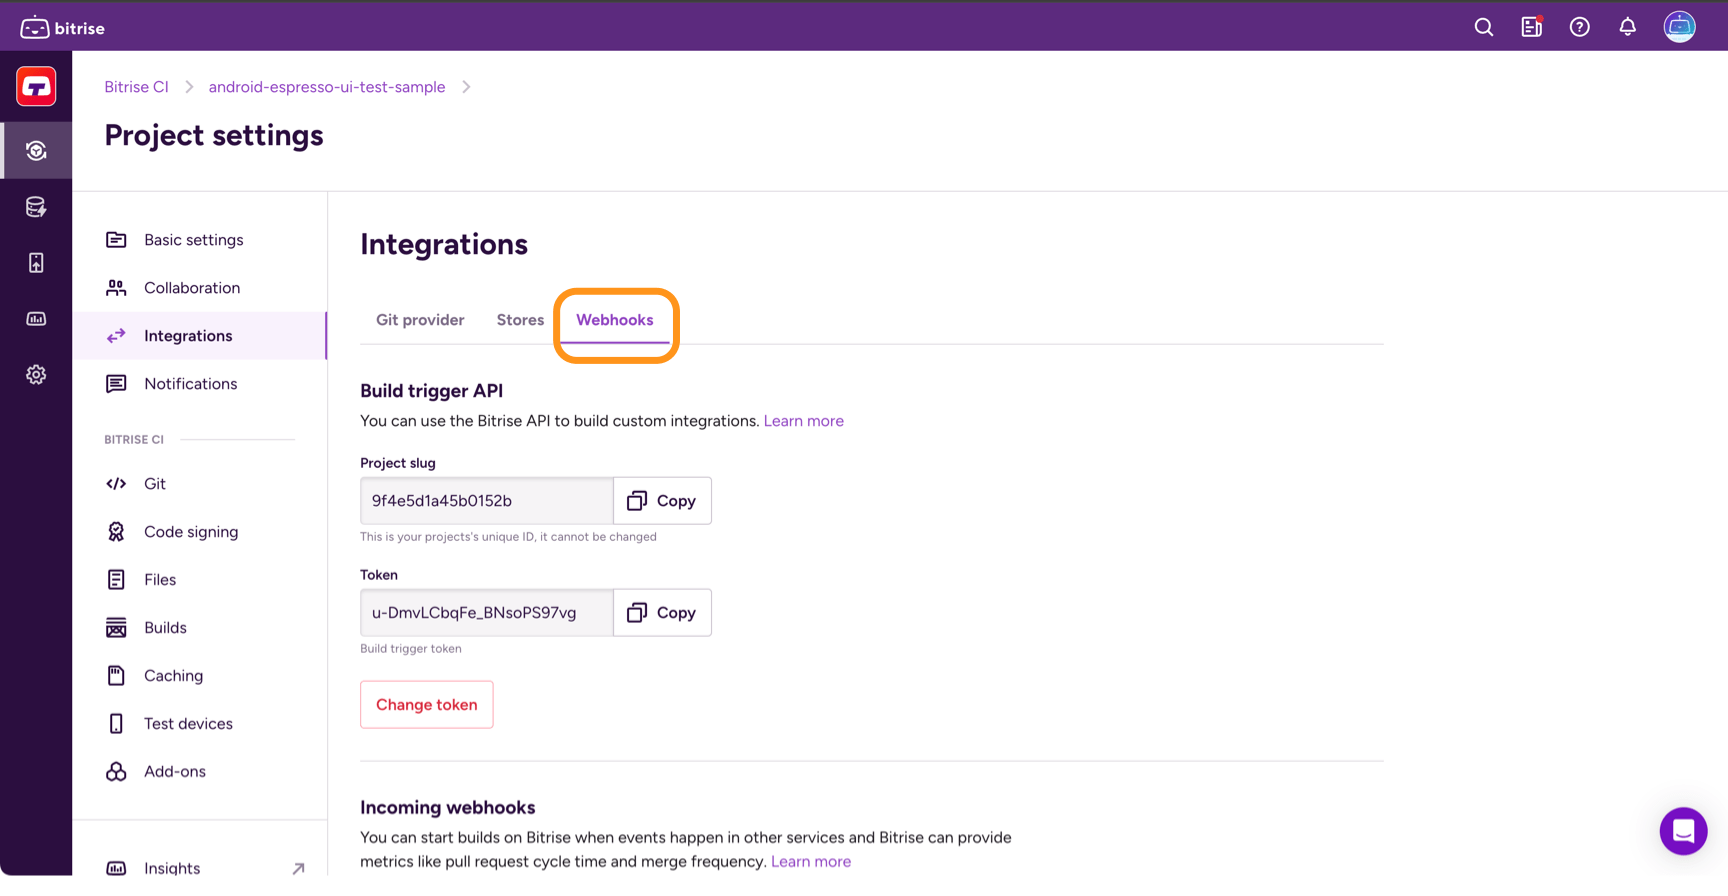Click the Change token button
This screenshot has height=896, width=1728.
pyautogui.click(x=427, y=705)
